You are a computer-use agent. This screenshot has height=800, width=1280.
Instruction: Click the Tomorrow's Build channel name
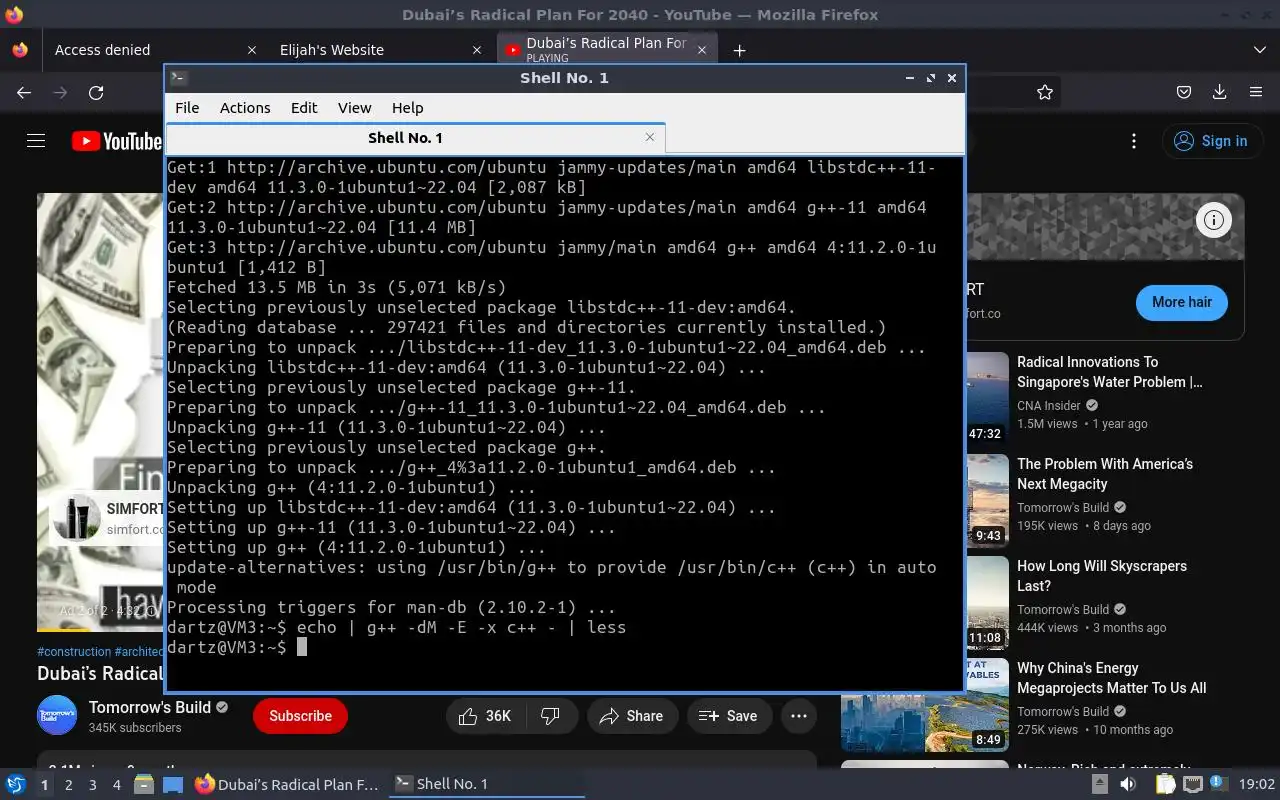click(x=150, y=707)
